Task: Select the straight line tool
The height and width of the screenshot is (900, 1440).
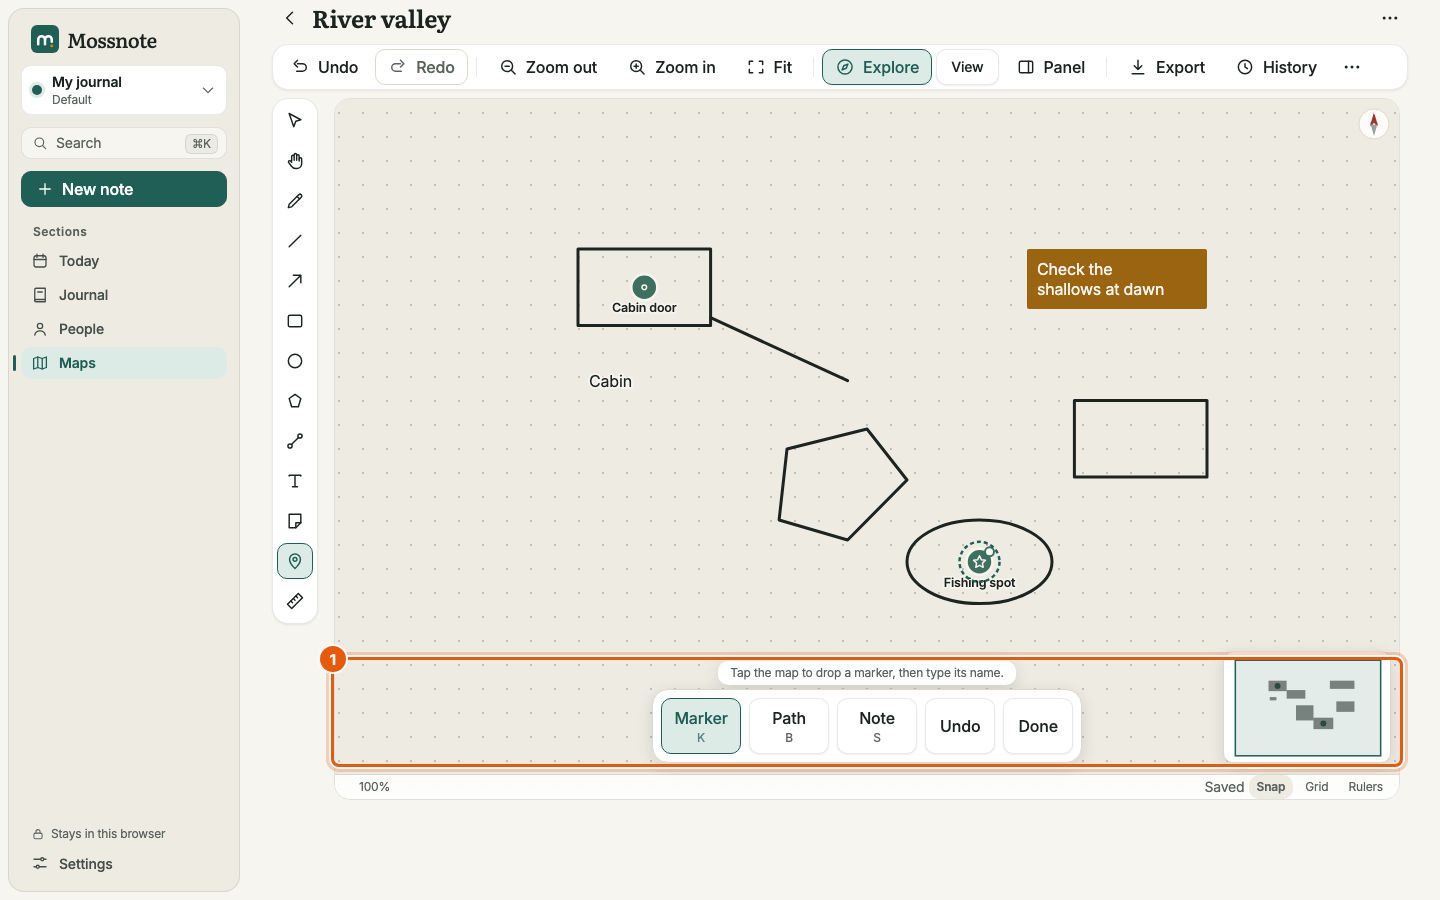Action: tap(295, 241)
